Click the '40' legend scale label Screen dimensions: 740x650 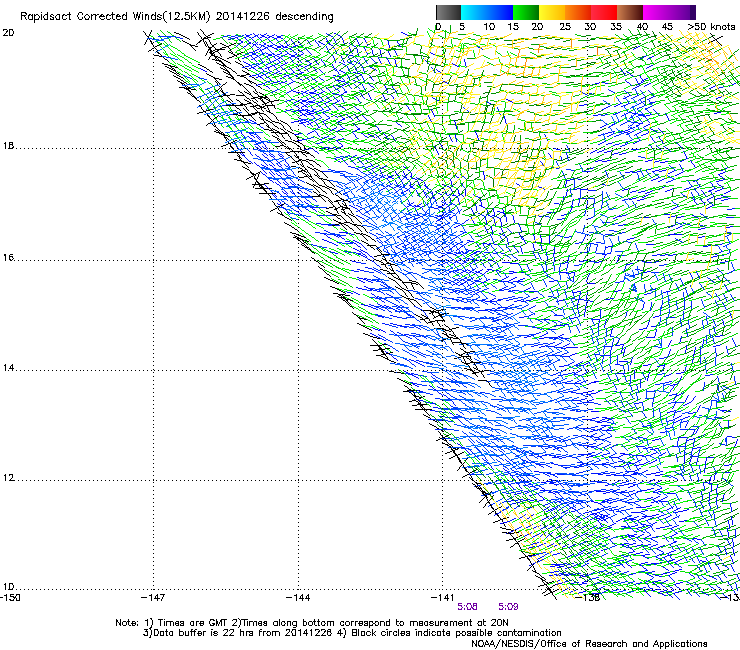coord(642,27)
